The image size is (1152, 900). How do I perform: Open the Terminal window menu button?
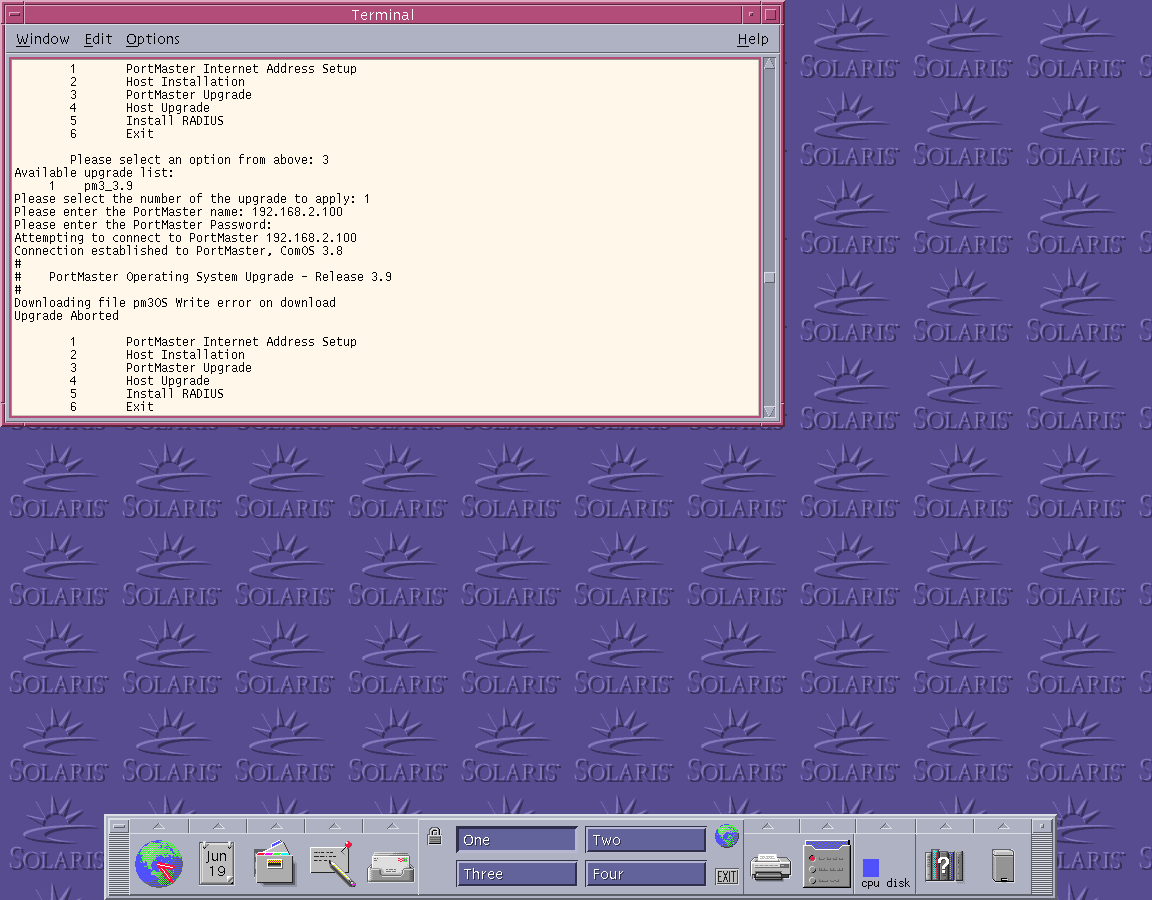[14, 14]
